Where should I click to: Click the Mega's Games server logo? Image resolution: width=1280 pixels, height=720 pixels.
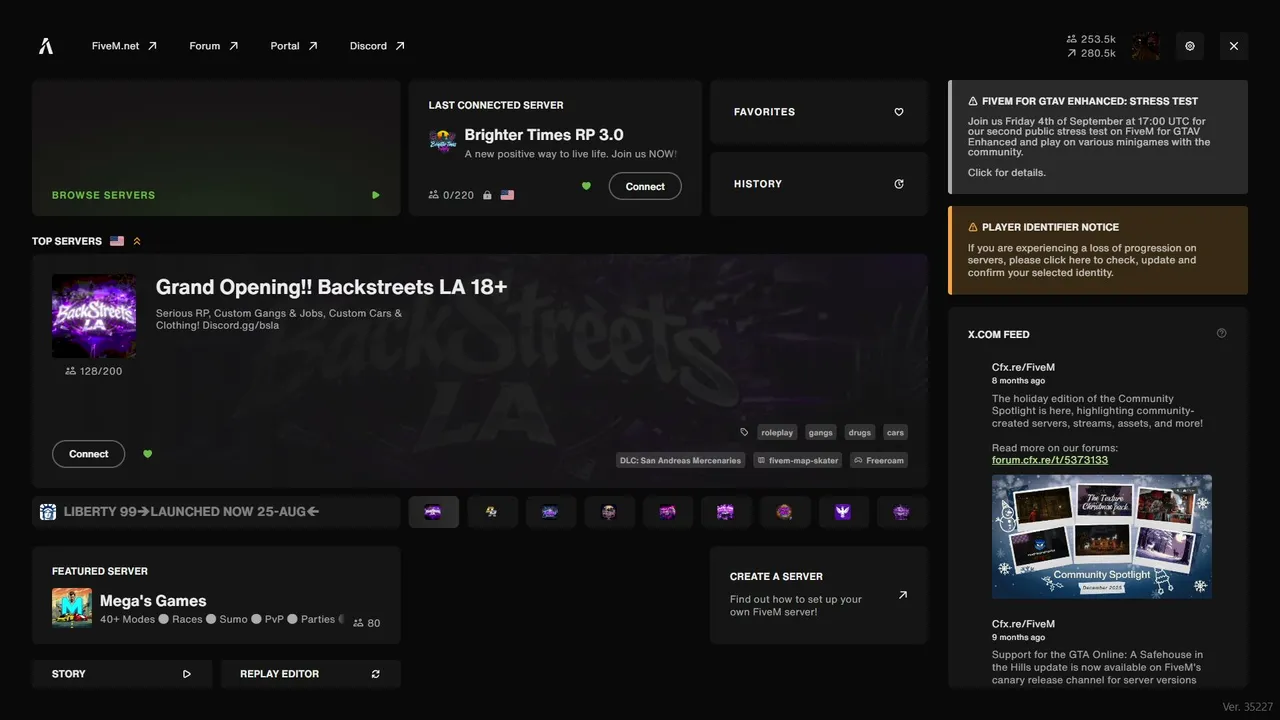[x=72, y=608]
